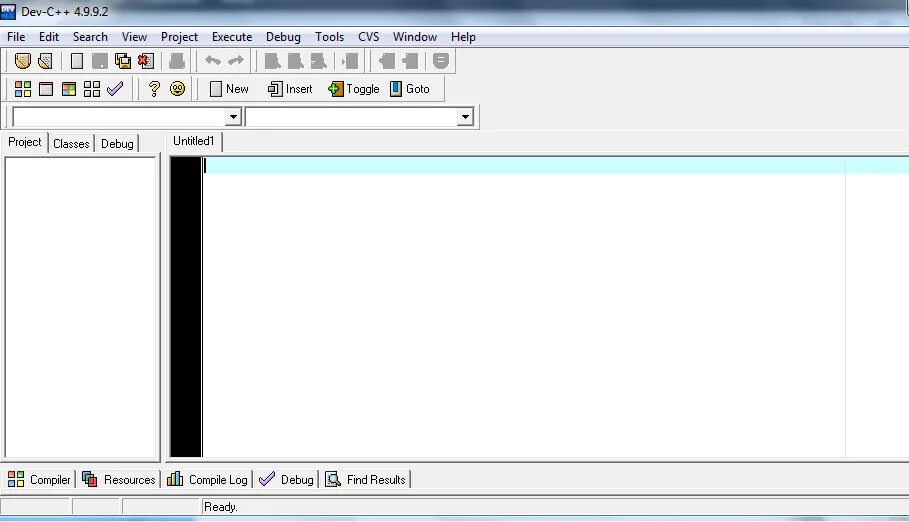Click the red-X Close file icon
Image resolution: width=909 pixels, height=522 pixels.
146,60
